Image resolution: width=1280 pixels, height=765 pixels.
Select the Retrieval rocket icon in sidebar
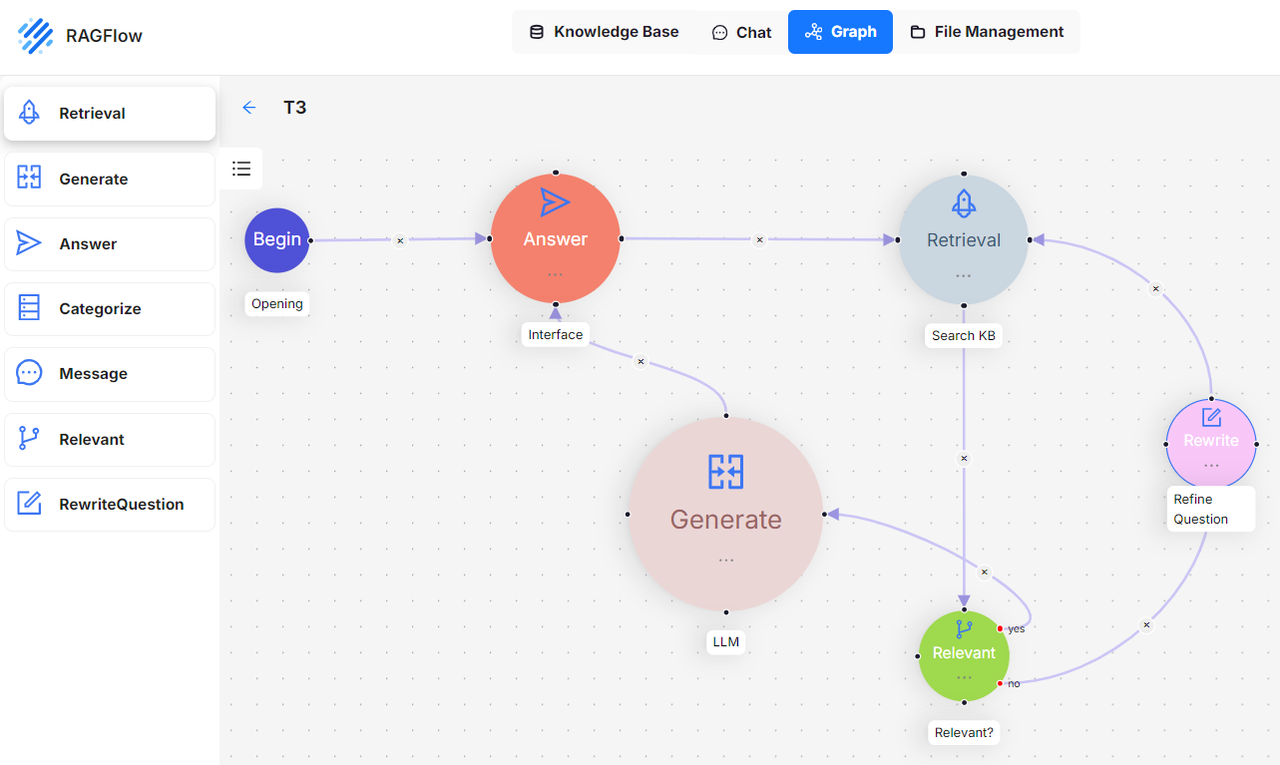pos(29,113)
